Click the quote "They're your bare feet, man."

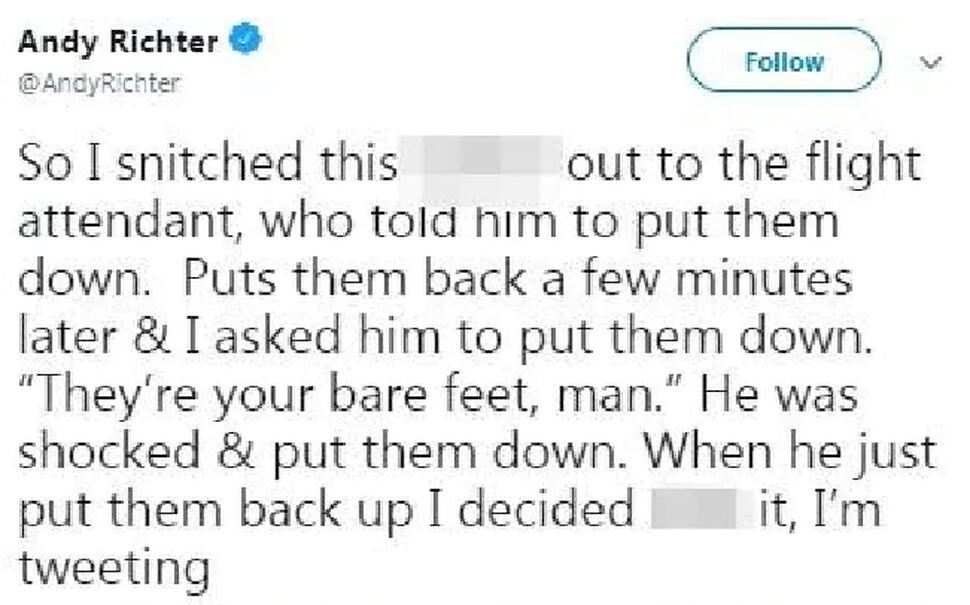(350, 396)
